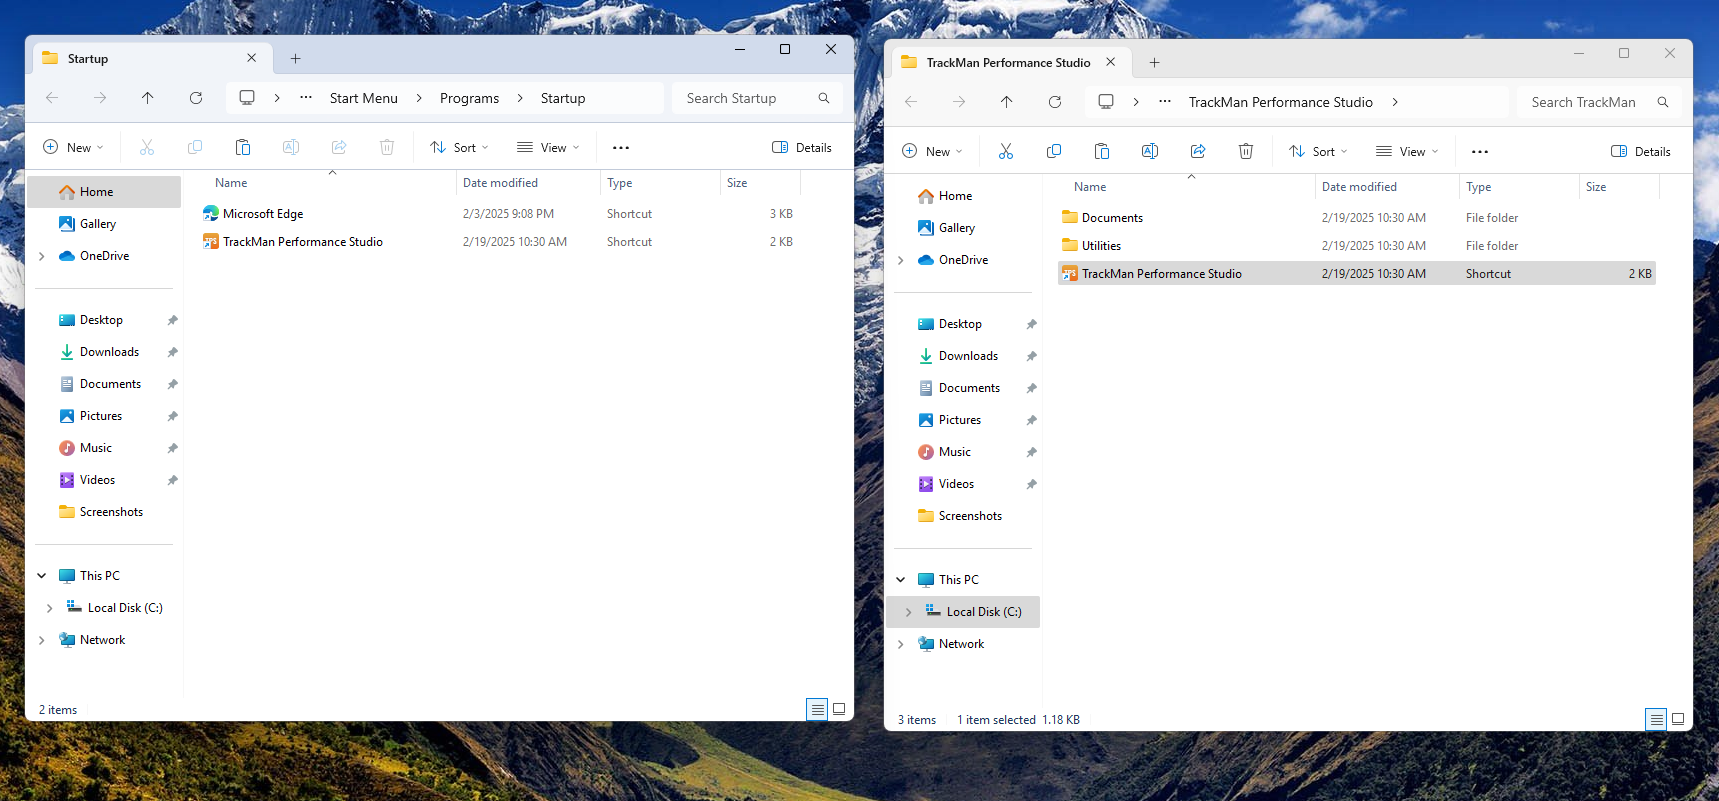
Task: Go up one level in TrackMan window
Action: click(x=1007, y=102)
